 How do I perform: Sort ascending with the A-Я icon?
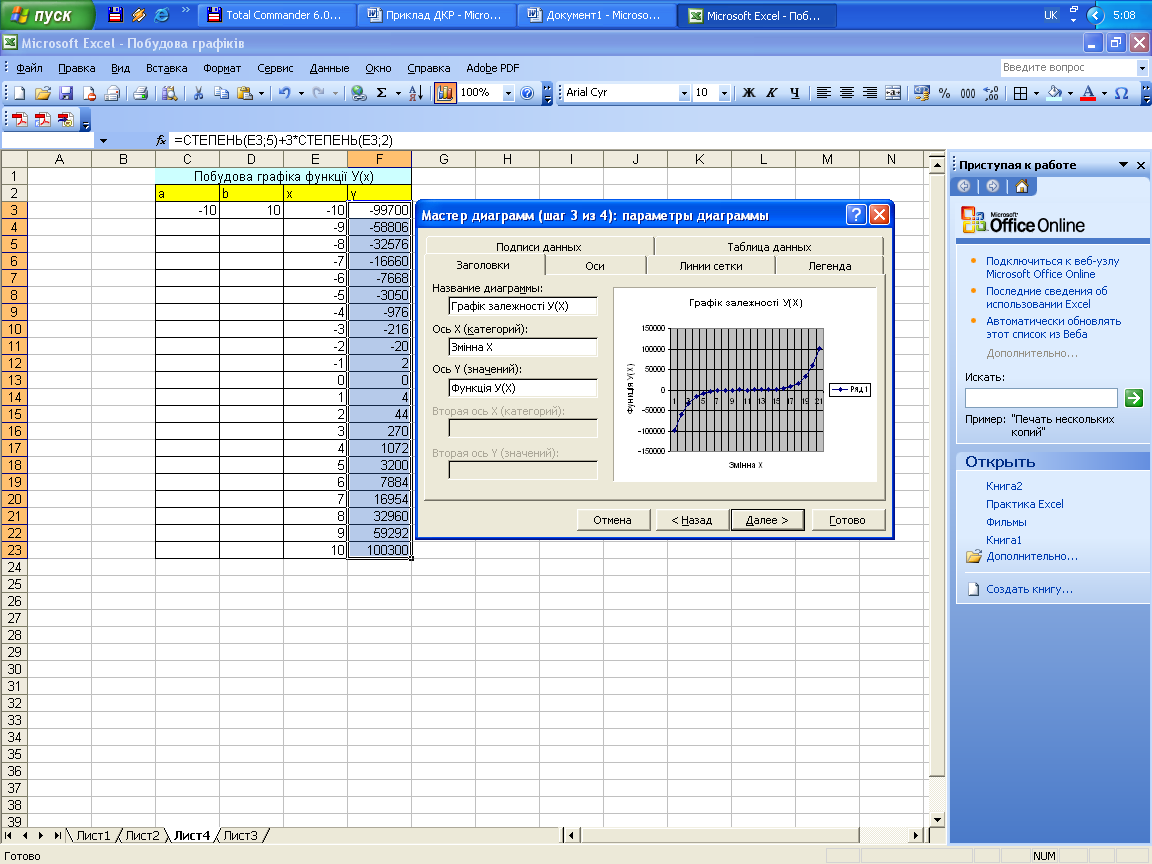pyautogui.click(x=416, y=93)
